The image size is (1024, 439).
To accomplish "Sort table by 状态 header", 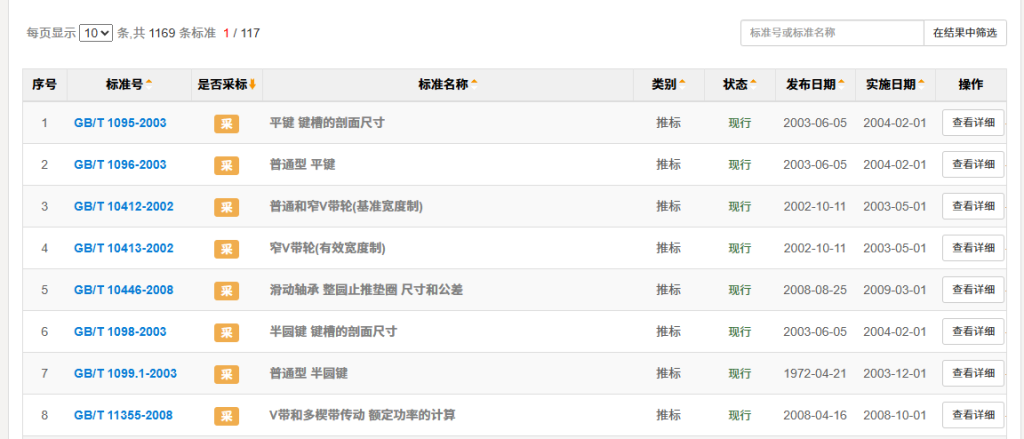I will point(739,85).
